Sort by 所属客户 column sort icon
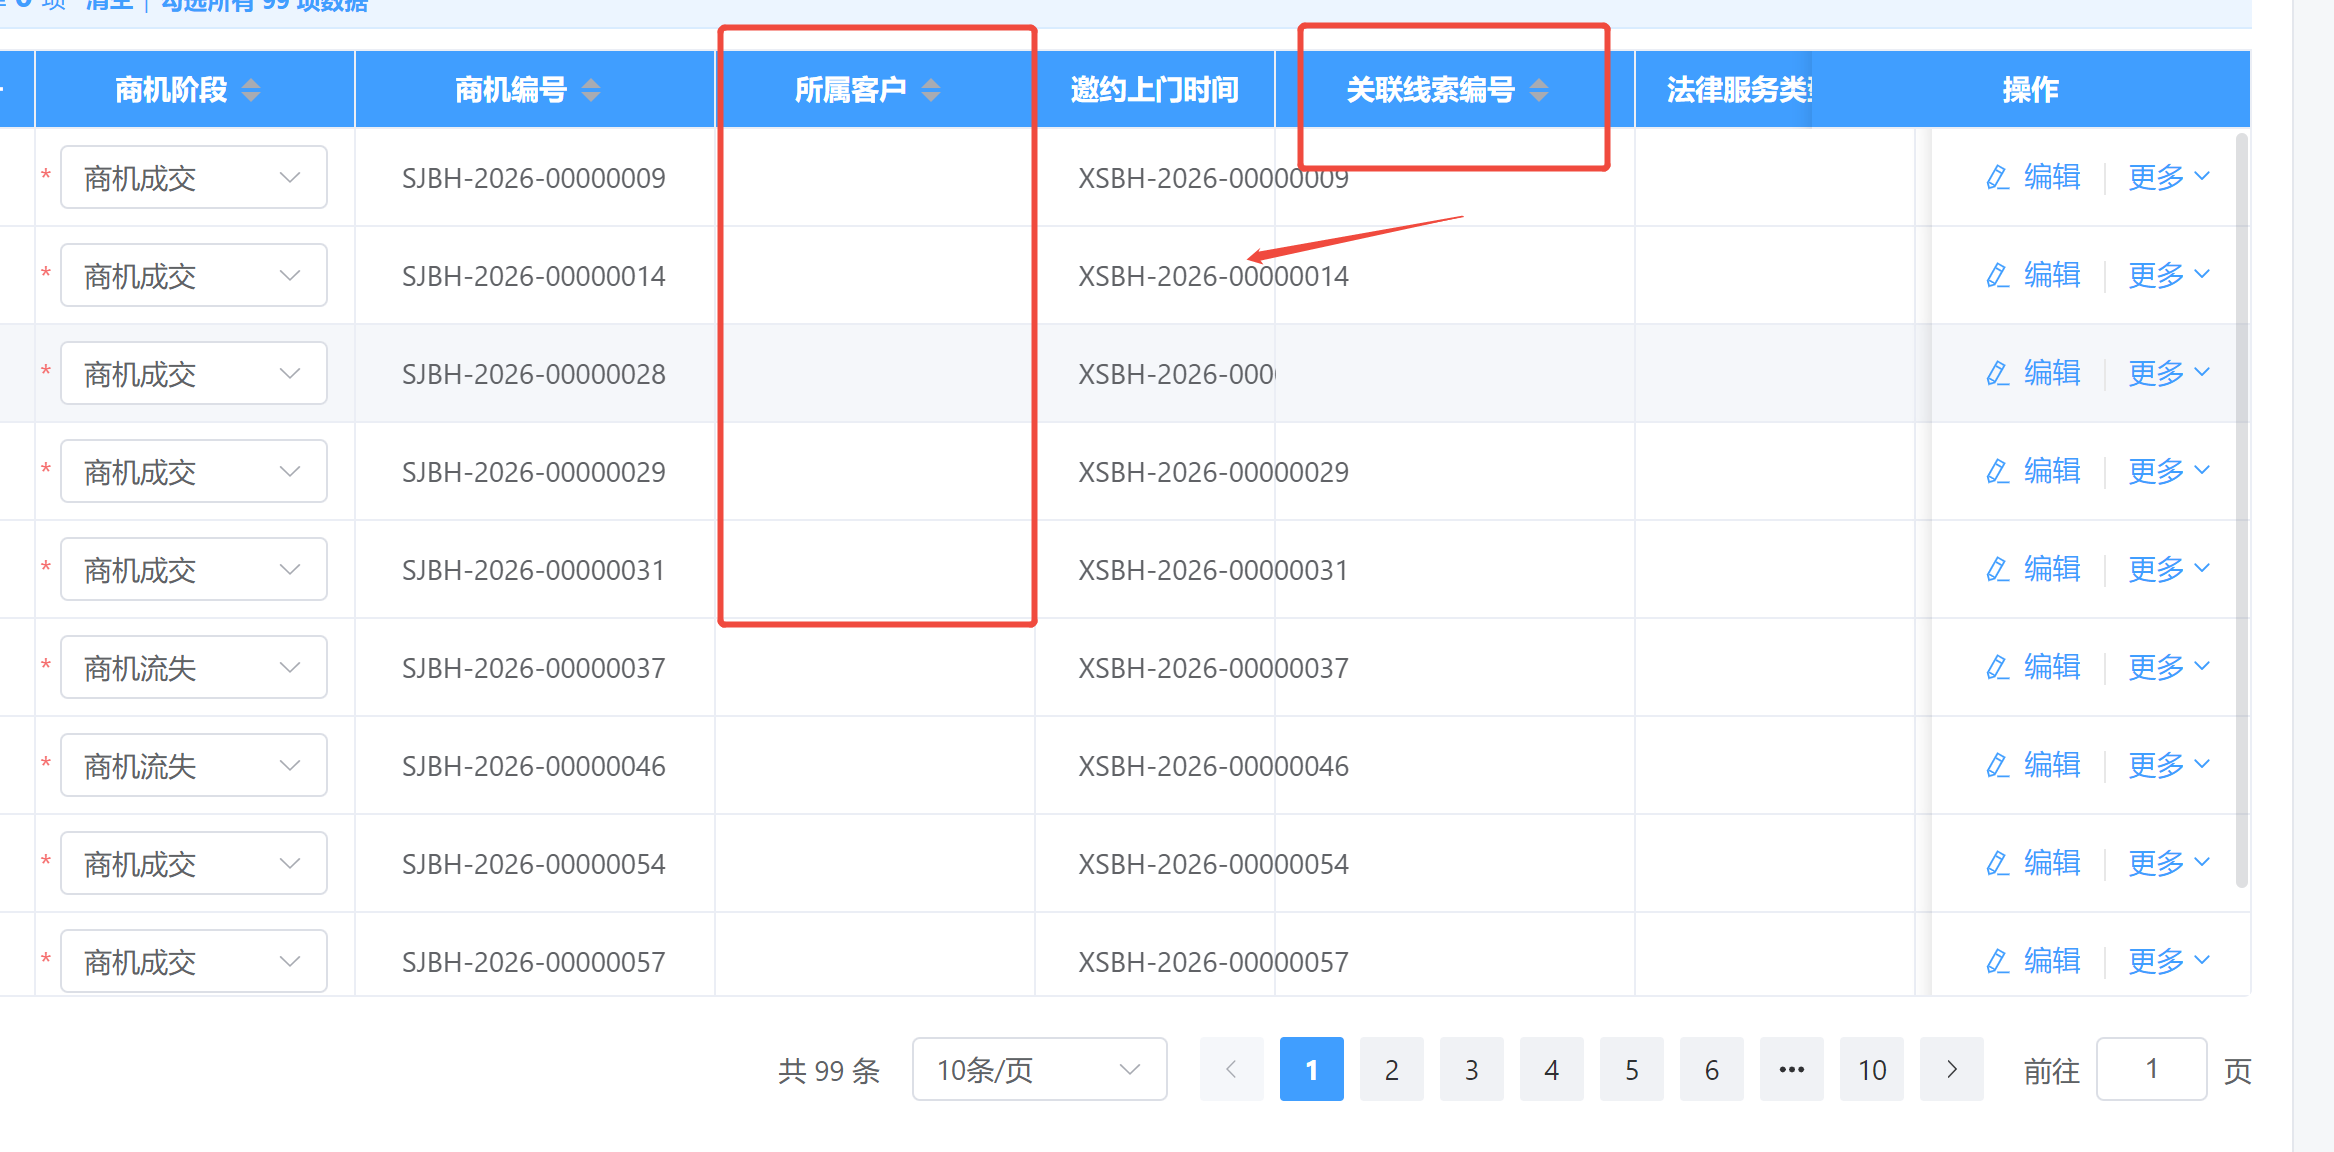 (931, 90)
